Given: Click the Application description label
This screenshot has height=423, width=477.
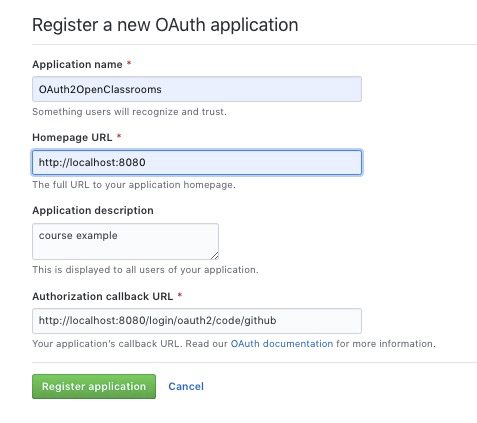Looking at the screenshot, I should coord(93,211).
